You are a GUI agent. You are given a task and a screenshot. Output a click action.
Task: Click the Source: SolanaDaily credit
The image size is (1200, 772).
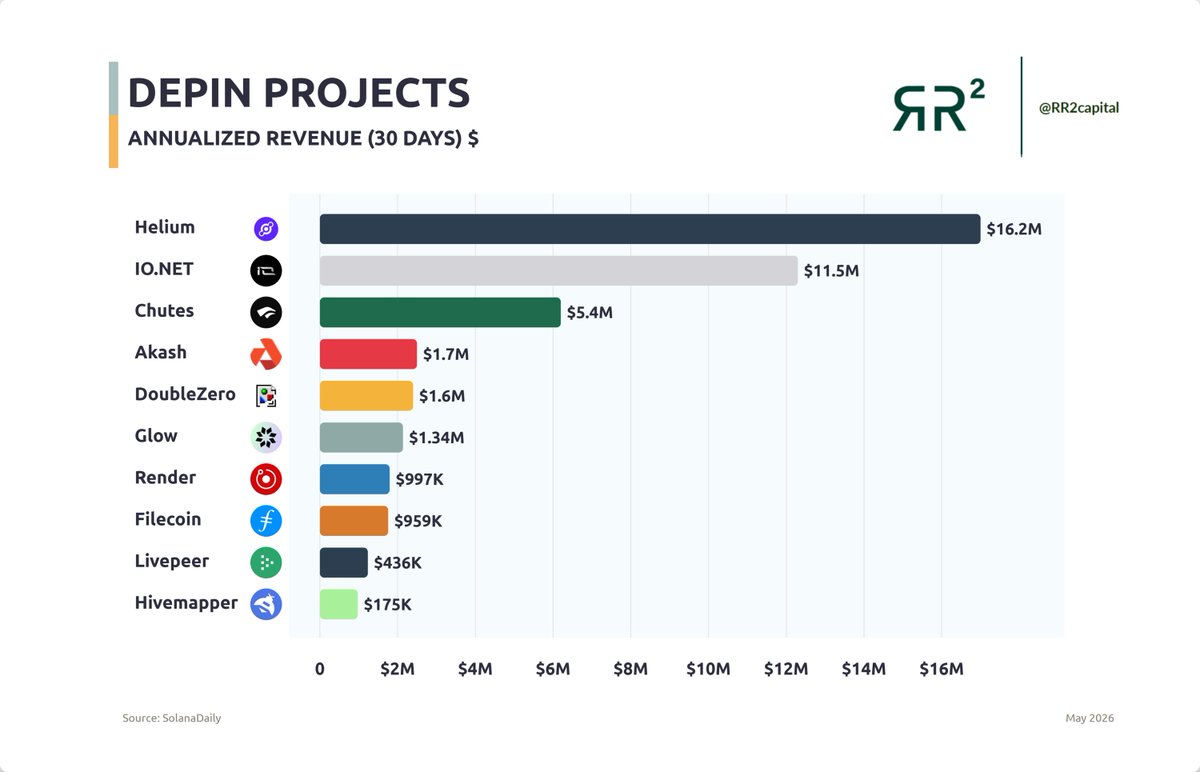pyautogui.click(x=172, y=719)
